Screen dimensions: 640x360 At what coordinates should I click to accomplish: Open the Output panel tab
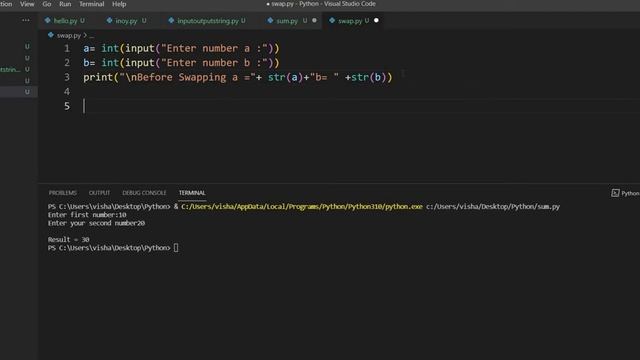click(99, 193)
